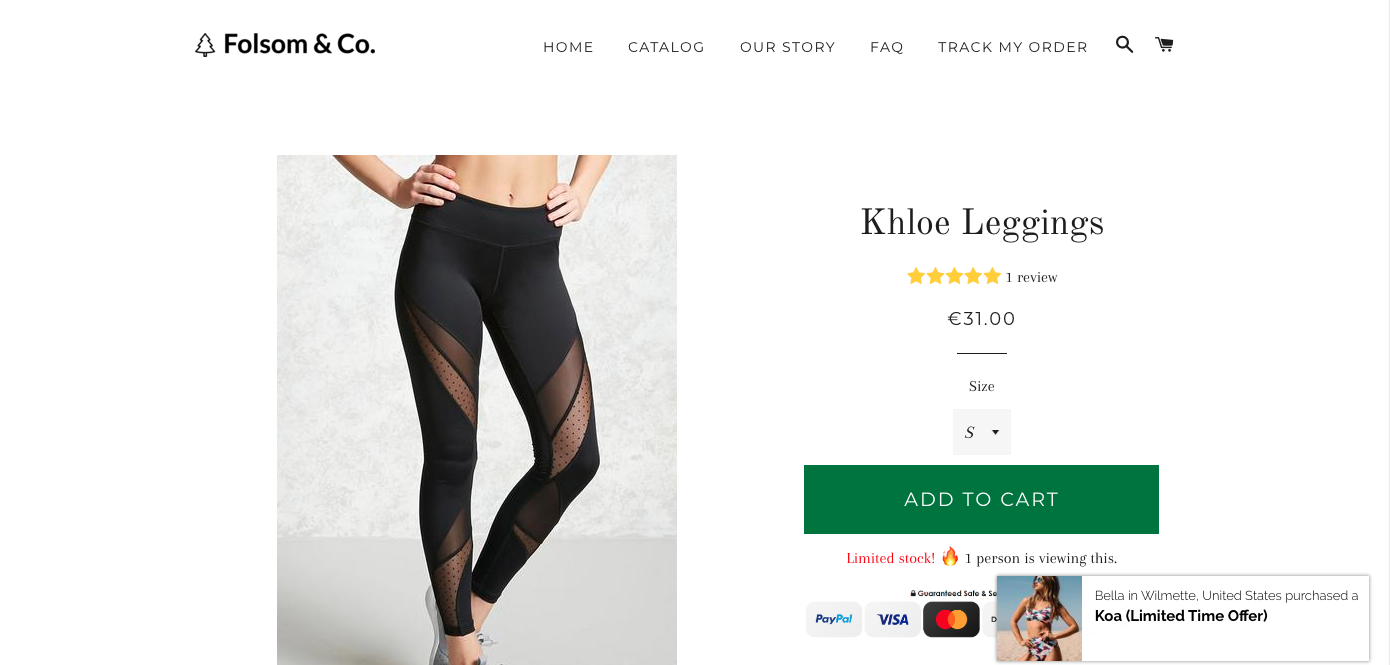1390x665 pixels.
Task: Go to the Home menu item
Action: tap(568, 47)
